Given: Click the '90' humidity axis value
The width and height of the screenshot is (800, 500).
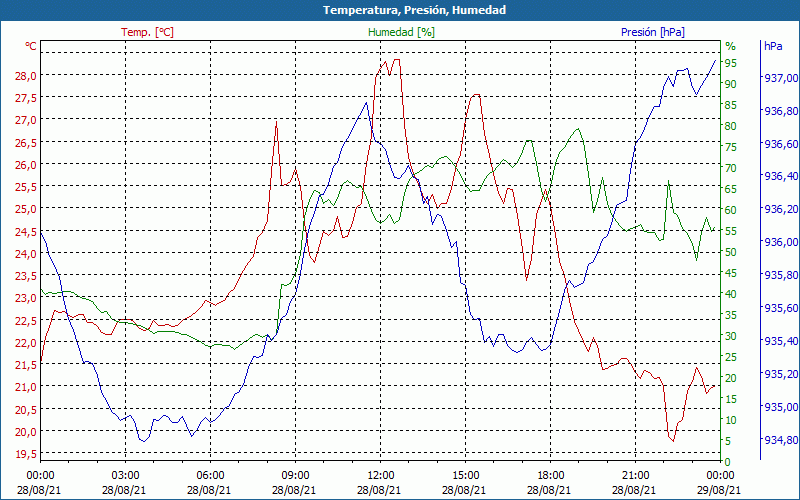Looking at the screenshot, I should click(731, 84).
